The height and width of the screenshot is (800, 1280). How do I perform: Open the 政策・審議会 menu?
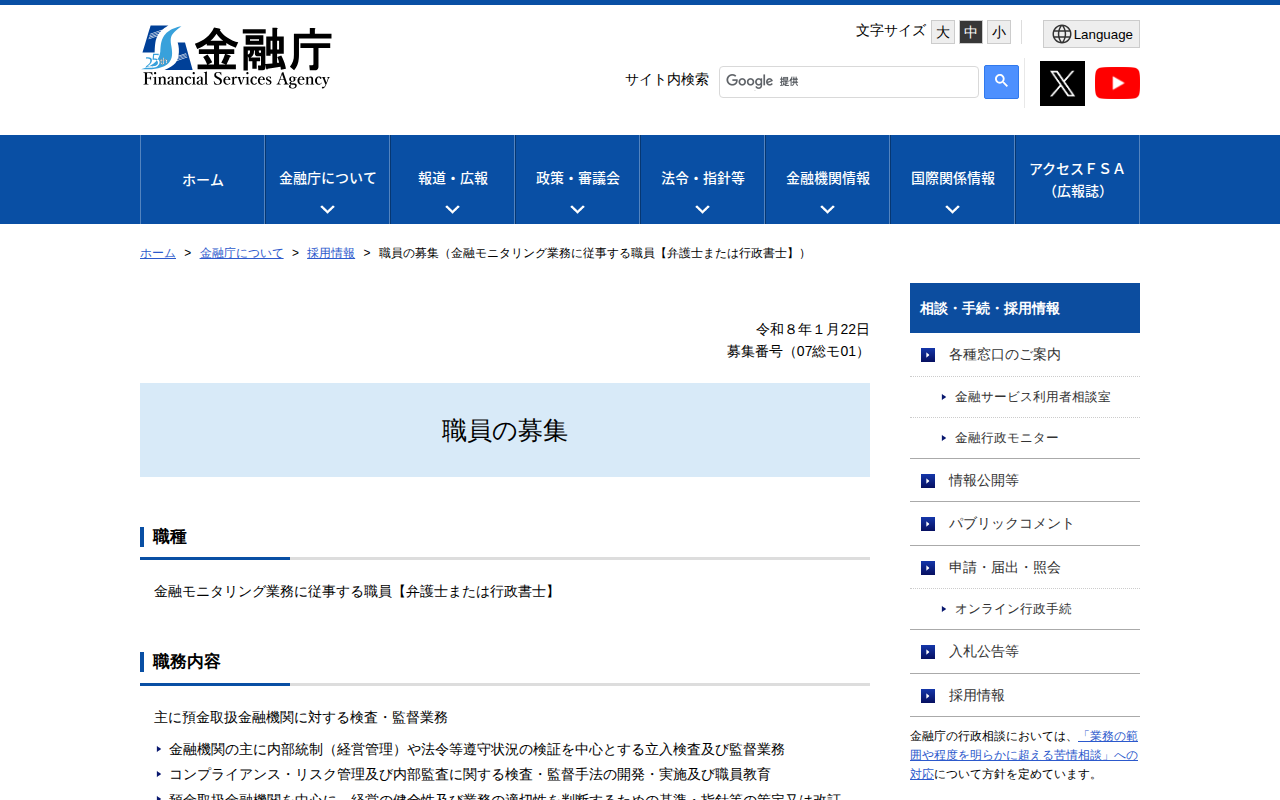pyautogui.click(x=578, y=179)
